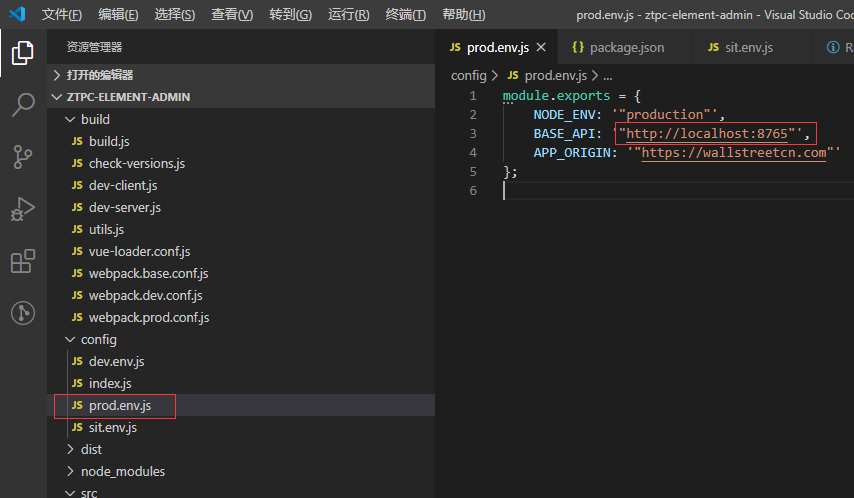The height and width of the screenshot is (498, 854).
Task: Open the Source Control view icon
Action: (23, 157)
